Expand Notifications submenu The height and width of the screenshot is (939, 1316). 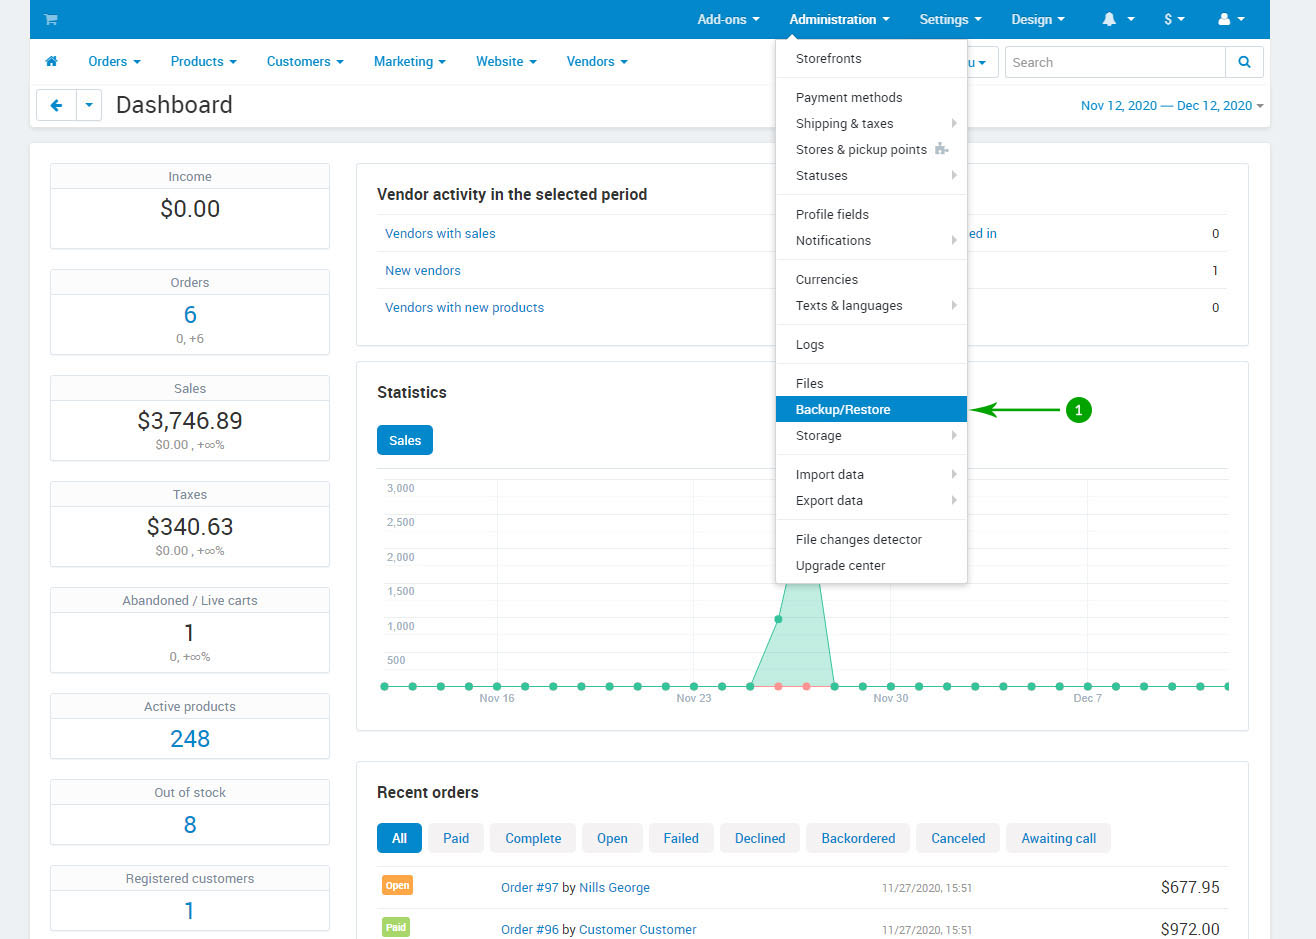click(871, 240)
